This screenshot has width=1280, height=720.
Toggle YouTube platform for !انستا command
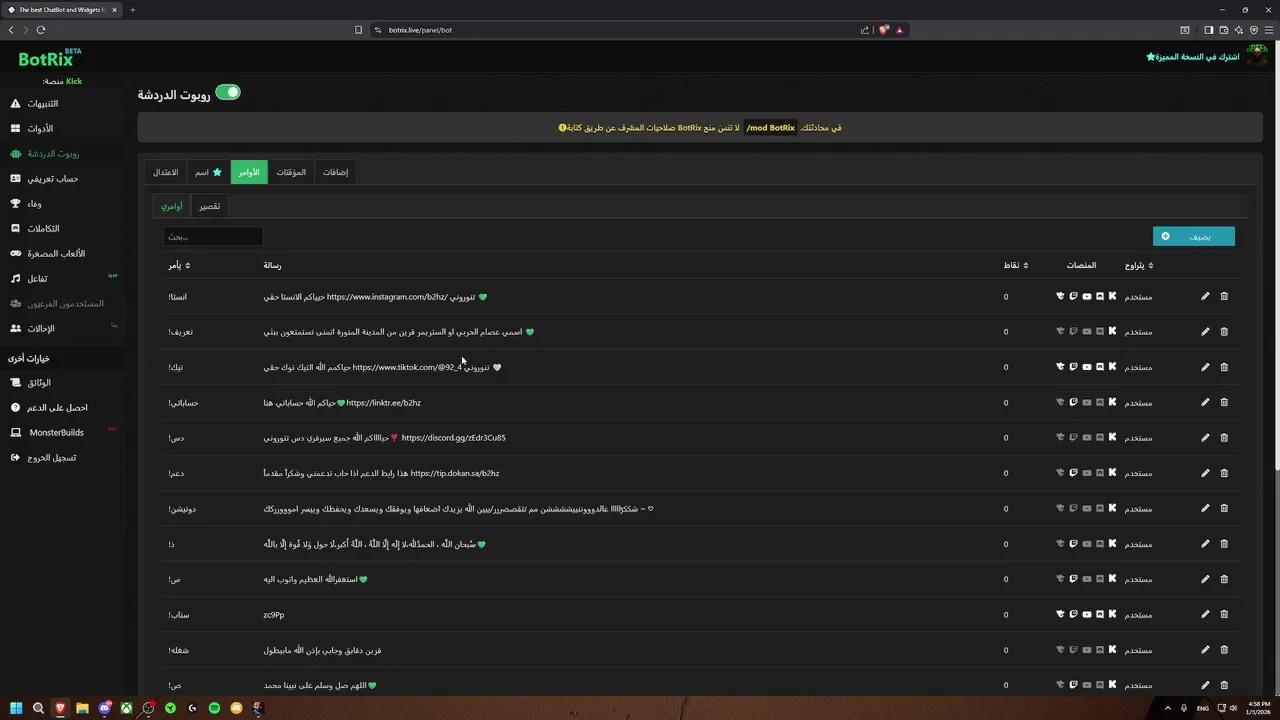(x=1087, y=296)
